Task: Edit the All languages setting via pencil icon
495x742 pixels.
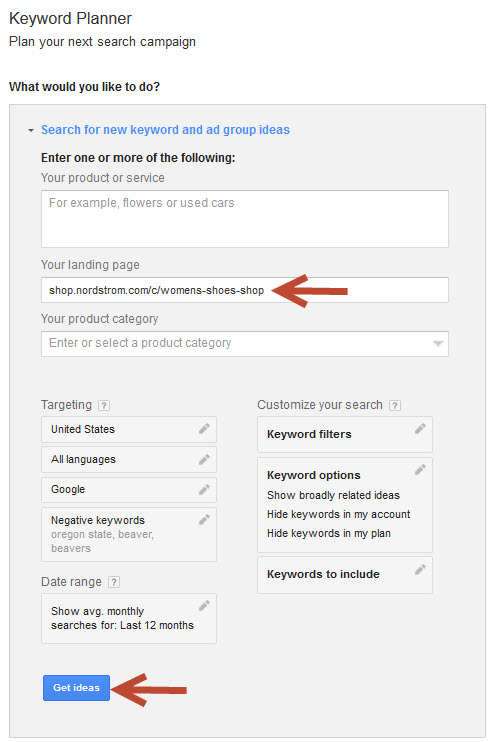Action: [204, 459]
